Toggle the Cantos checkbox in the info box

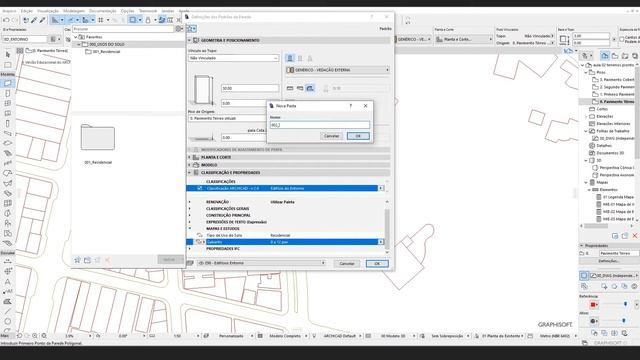tap(622, 39)
